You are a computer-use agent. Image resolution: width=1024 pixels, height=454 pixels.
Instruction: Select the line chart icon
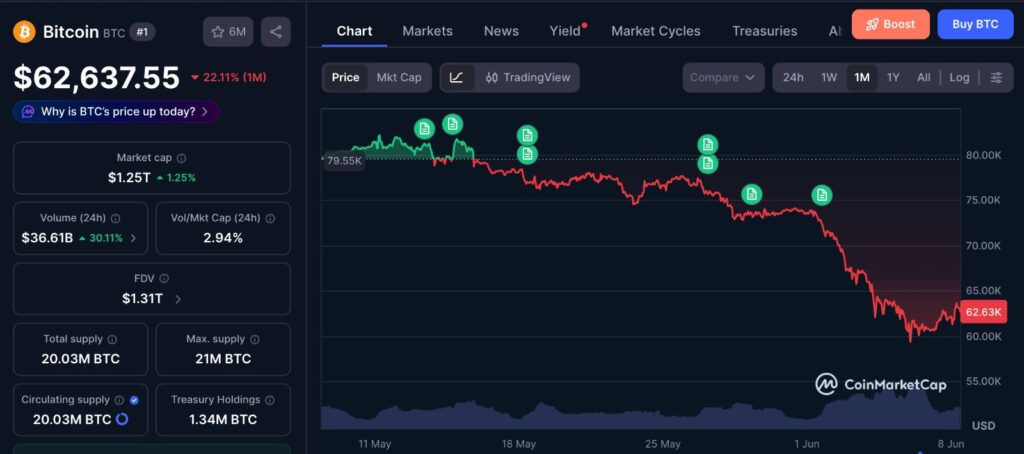(x=457, y=77)
